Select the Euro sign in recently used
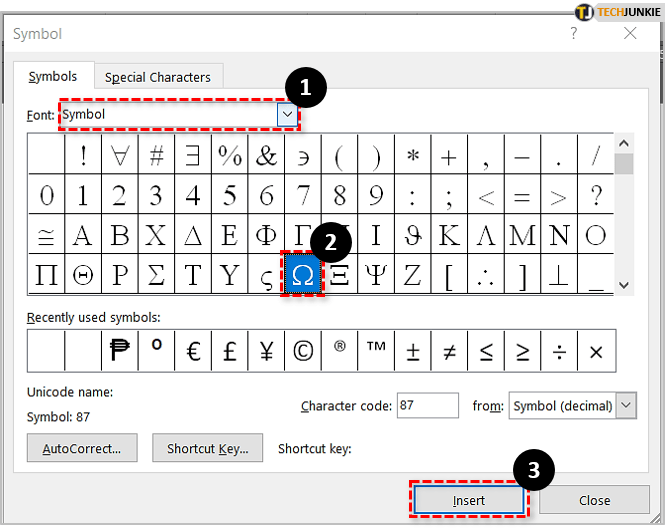This screenshot has height=530, width=669. tap(193, 351)
